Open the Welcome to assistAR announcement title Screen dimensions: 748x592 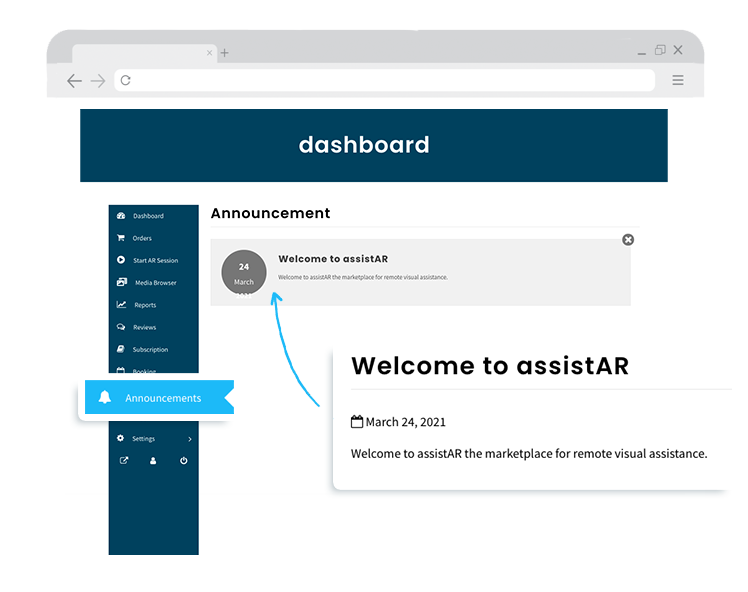(333, 259)
